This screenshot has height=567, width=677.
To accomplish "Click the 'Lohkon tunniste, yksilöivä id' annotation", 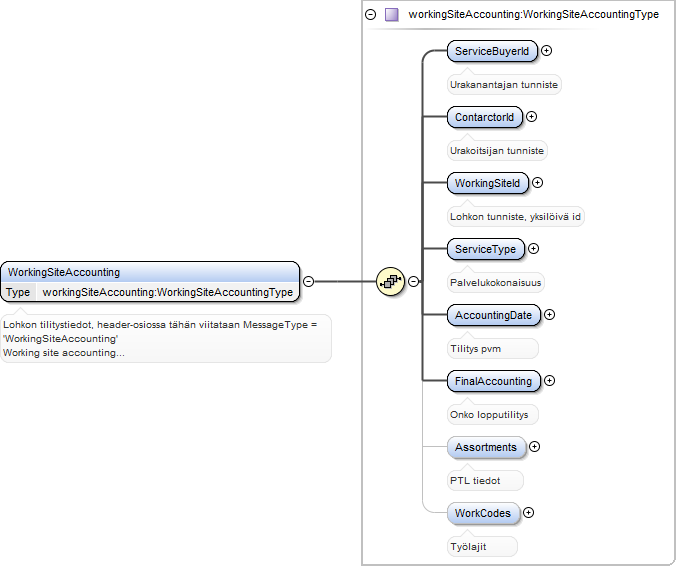I will click(x=516, y=217).
